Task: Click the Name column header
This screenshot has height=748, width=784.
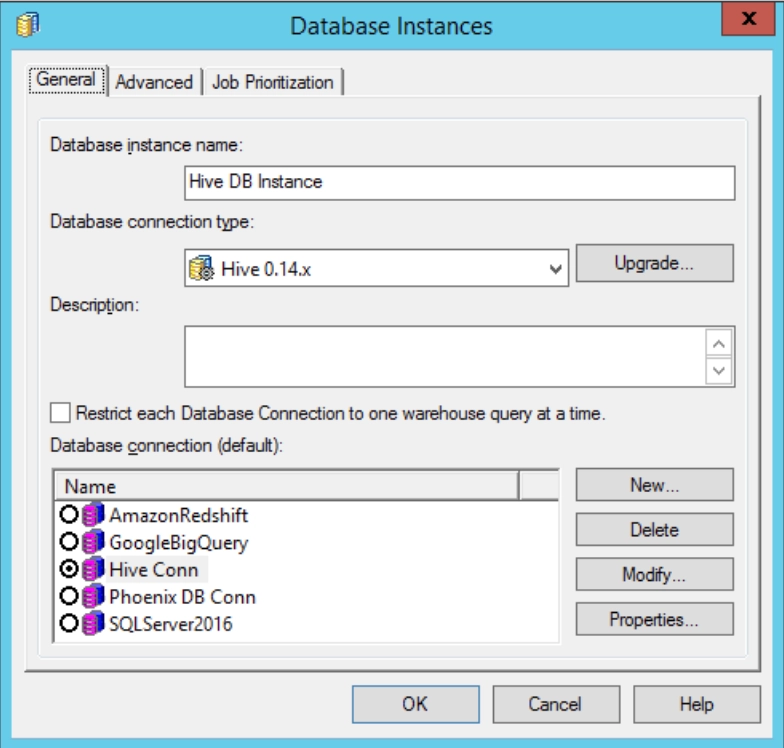Action: pos(286,486)
